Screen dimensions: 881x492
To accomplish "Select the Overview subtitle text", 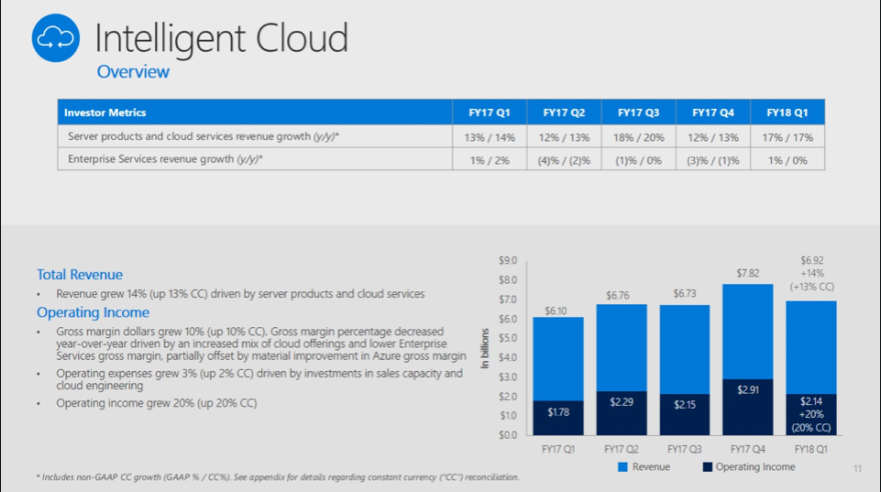I will (132, 72).
